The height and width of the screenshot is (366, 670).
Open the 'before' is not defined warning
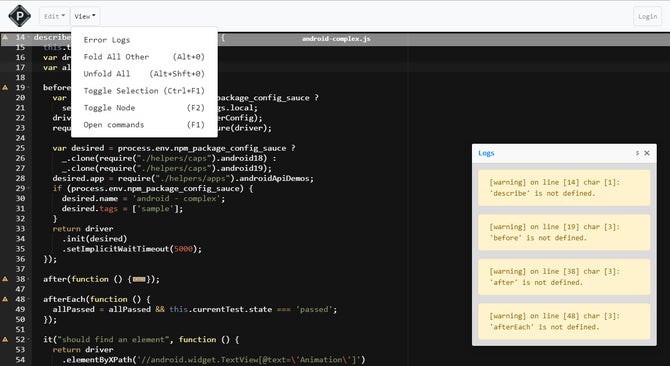coord(564,232)
